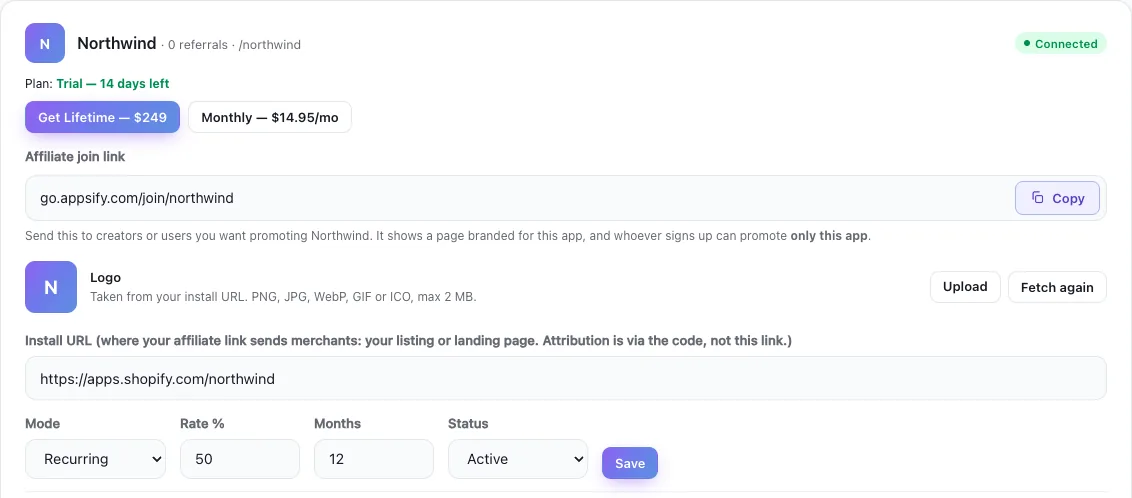Click the green Connected status badge
This screenshot has height=498, width=1132.
[x=1061, y=43]
